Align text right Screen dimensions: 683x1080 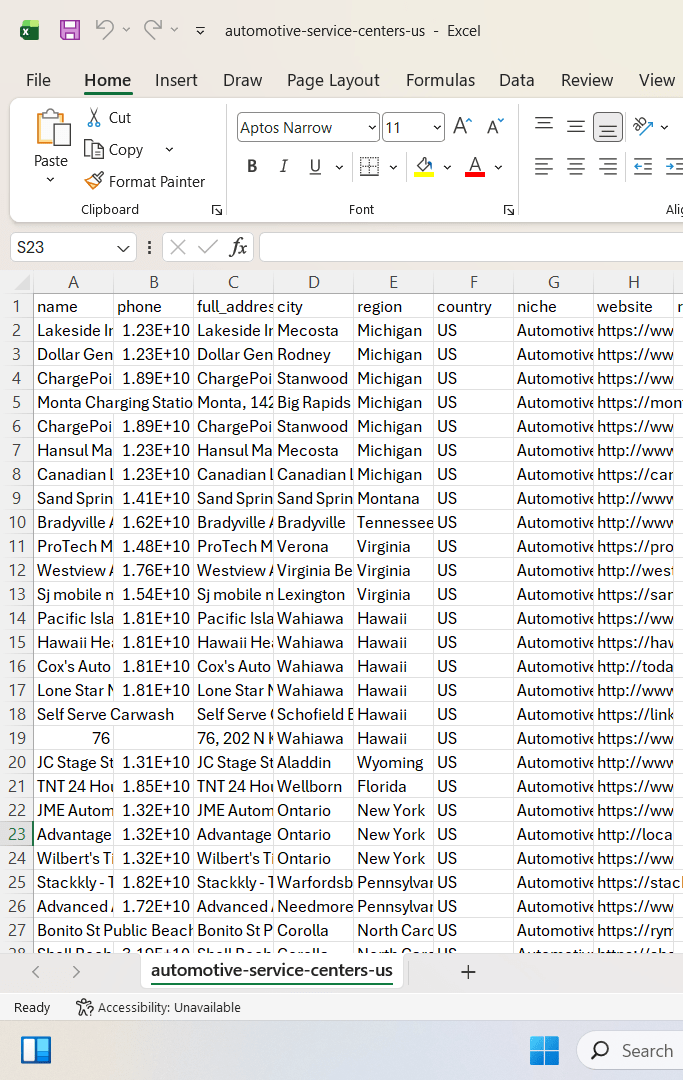coord(608,166)
